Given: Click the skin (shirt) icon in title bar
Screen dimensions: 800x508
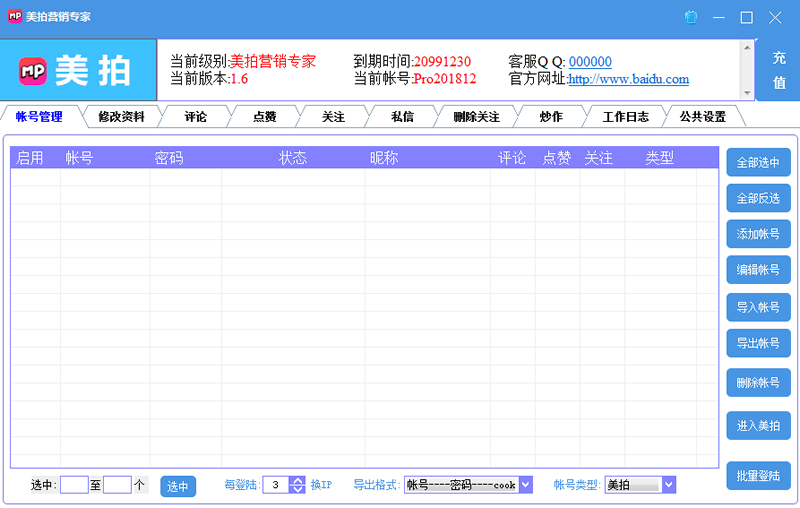Looking at the screenshot, I should tap(691, 17).
